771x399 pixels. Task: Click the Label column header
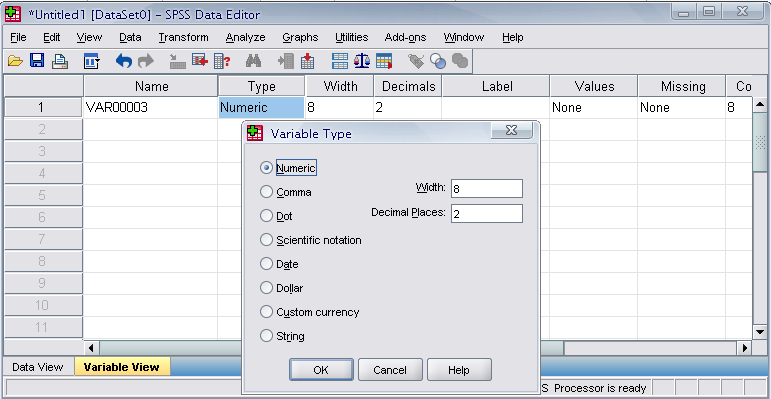pyautogui.click(x=496, y=87)
